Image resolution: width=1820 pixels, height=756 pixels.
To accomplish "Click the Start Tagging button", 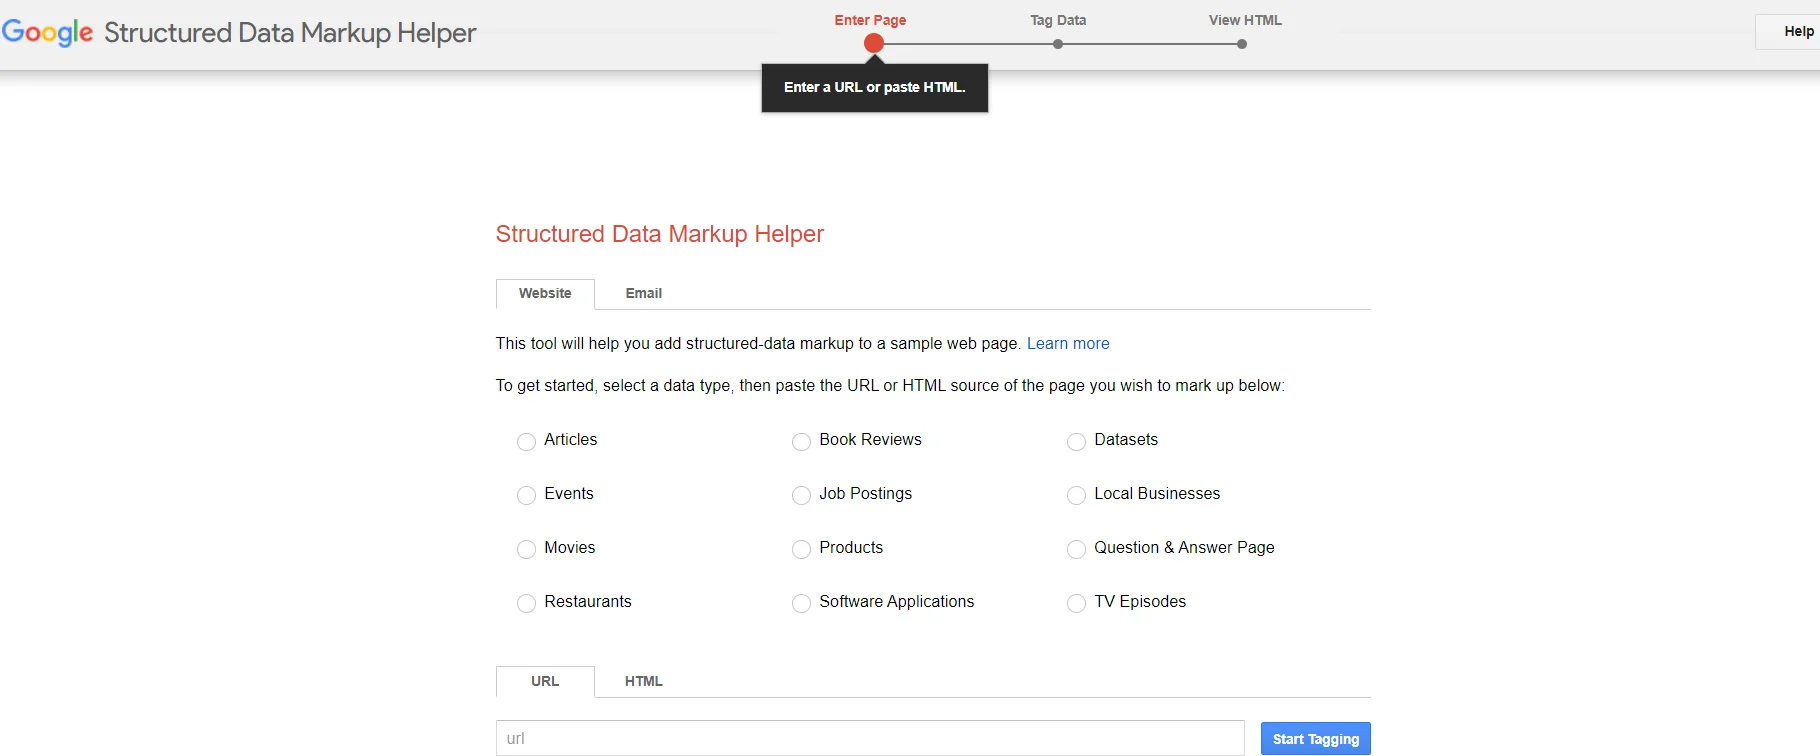I will tap(1315, 739).
